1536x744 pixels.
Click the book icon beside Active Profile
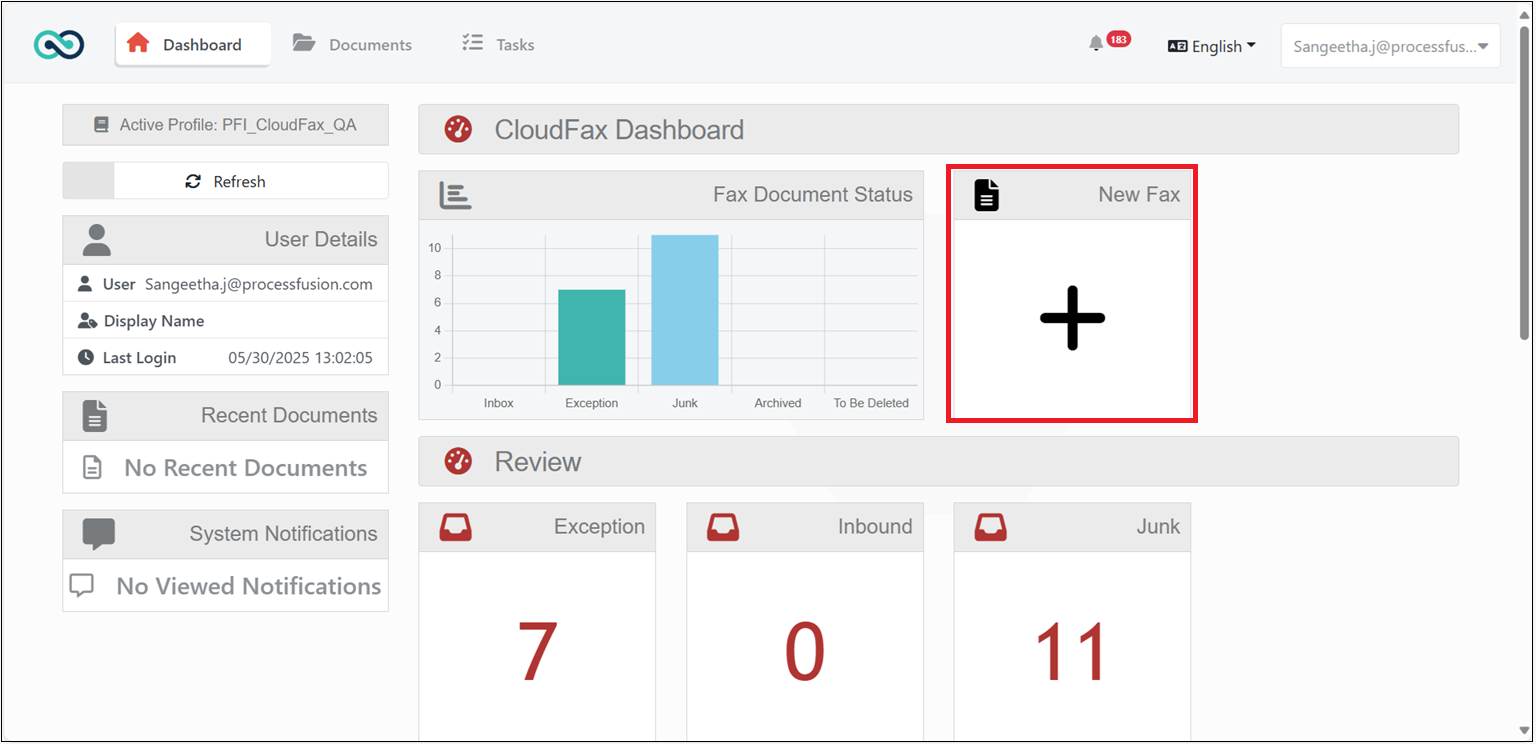click(x=101, y=125)
